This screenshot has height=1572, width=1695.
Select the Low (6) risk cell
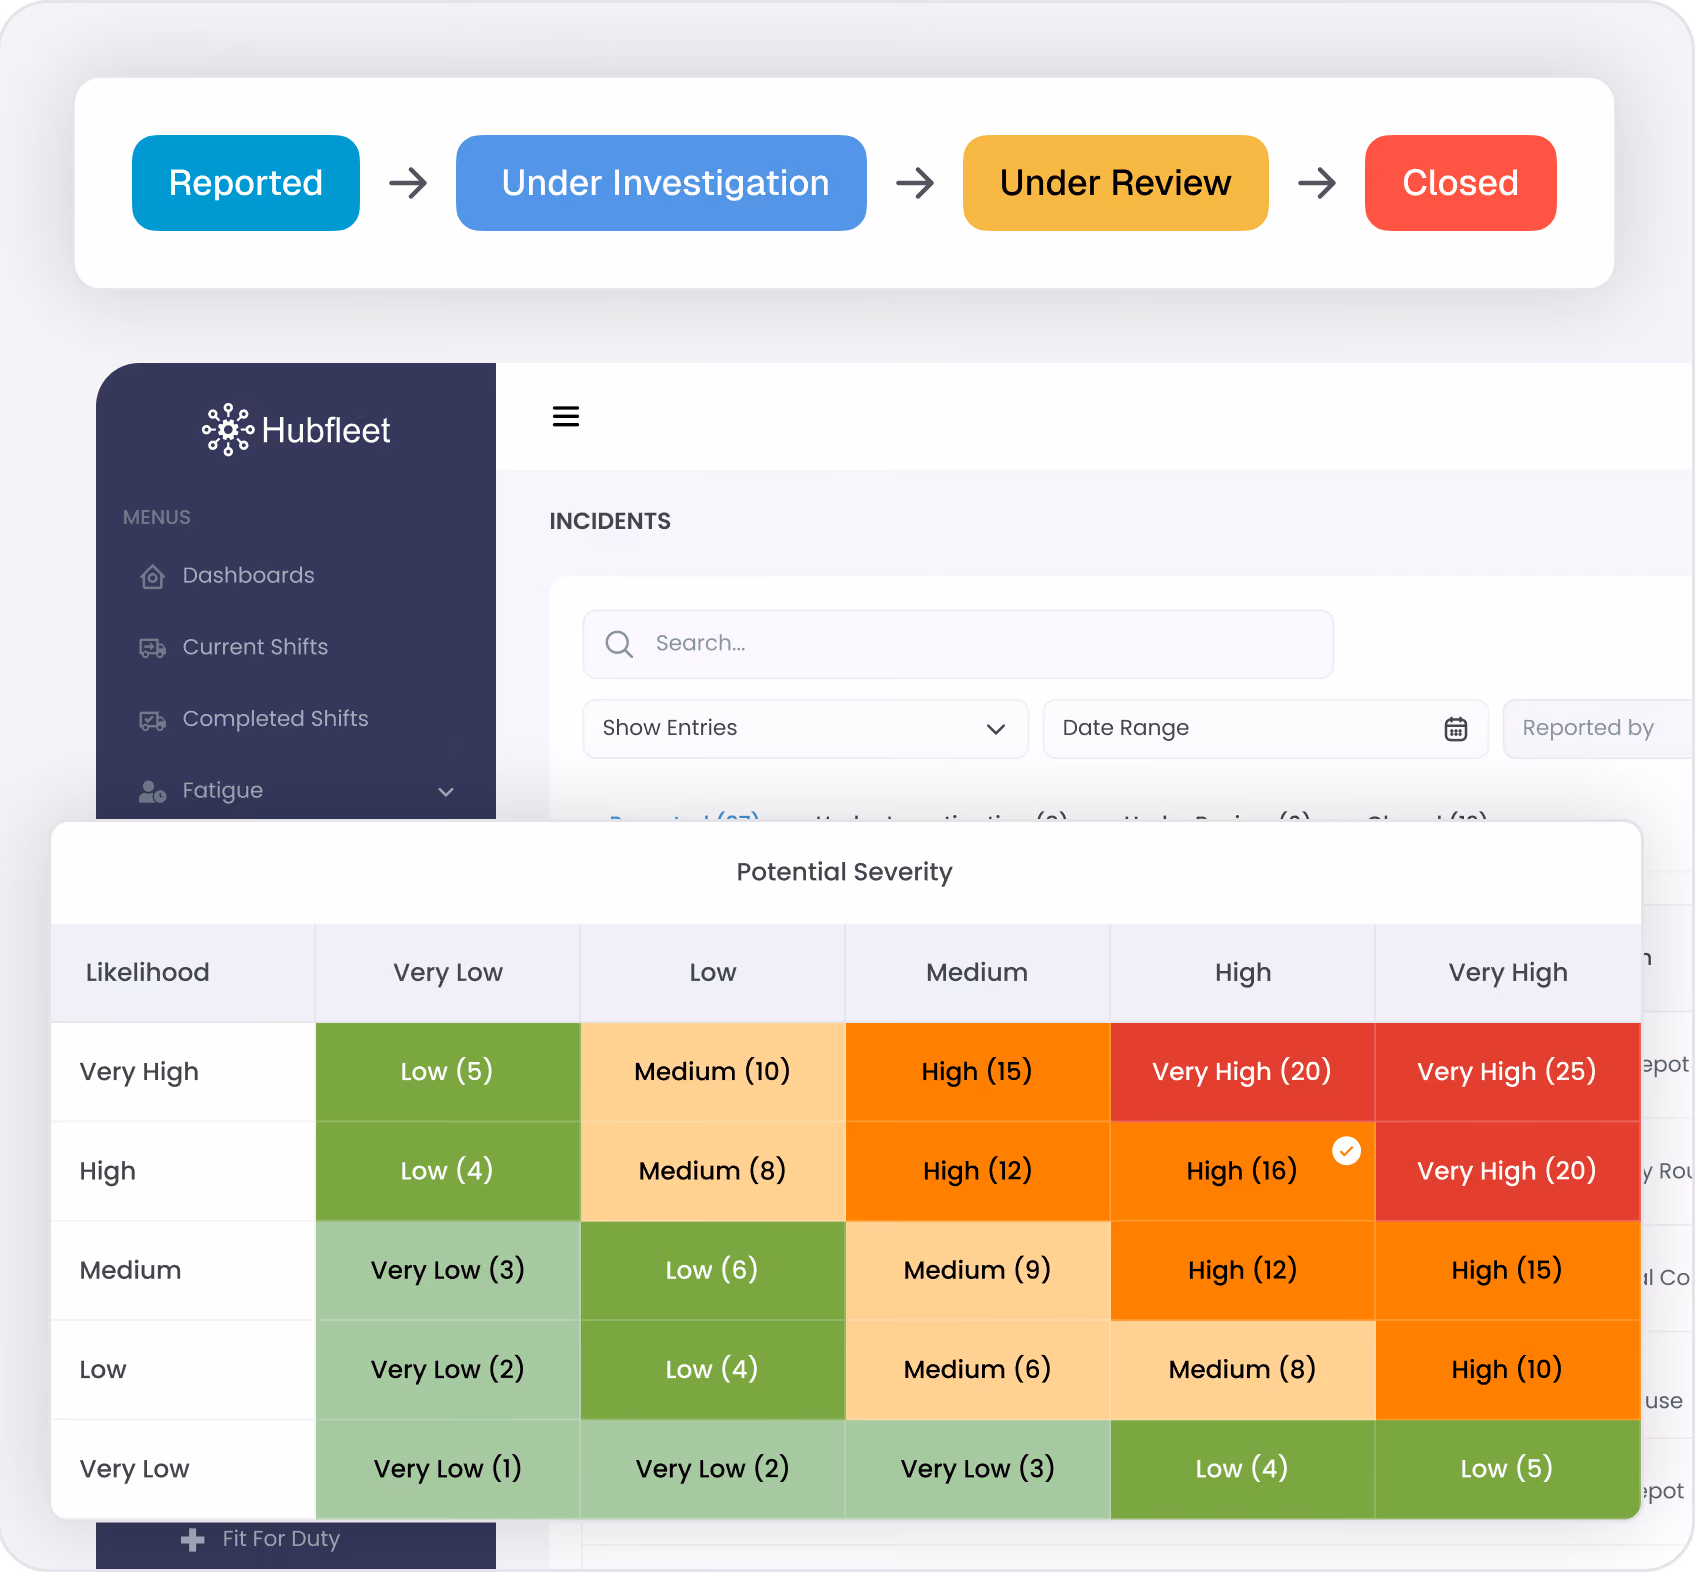click(713, 1270)
